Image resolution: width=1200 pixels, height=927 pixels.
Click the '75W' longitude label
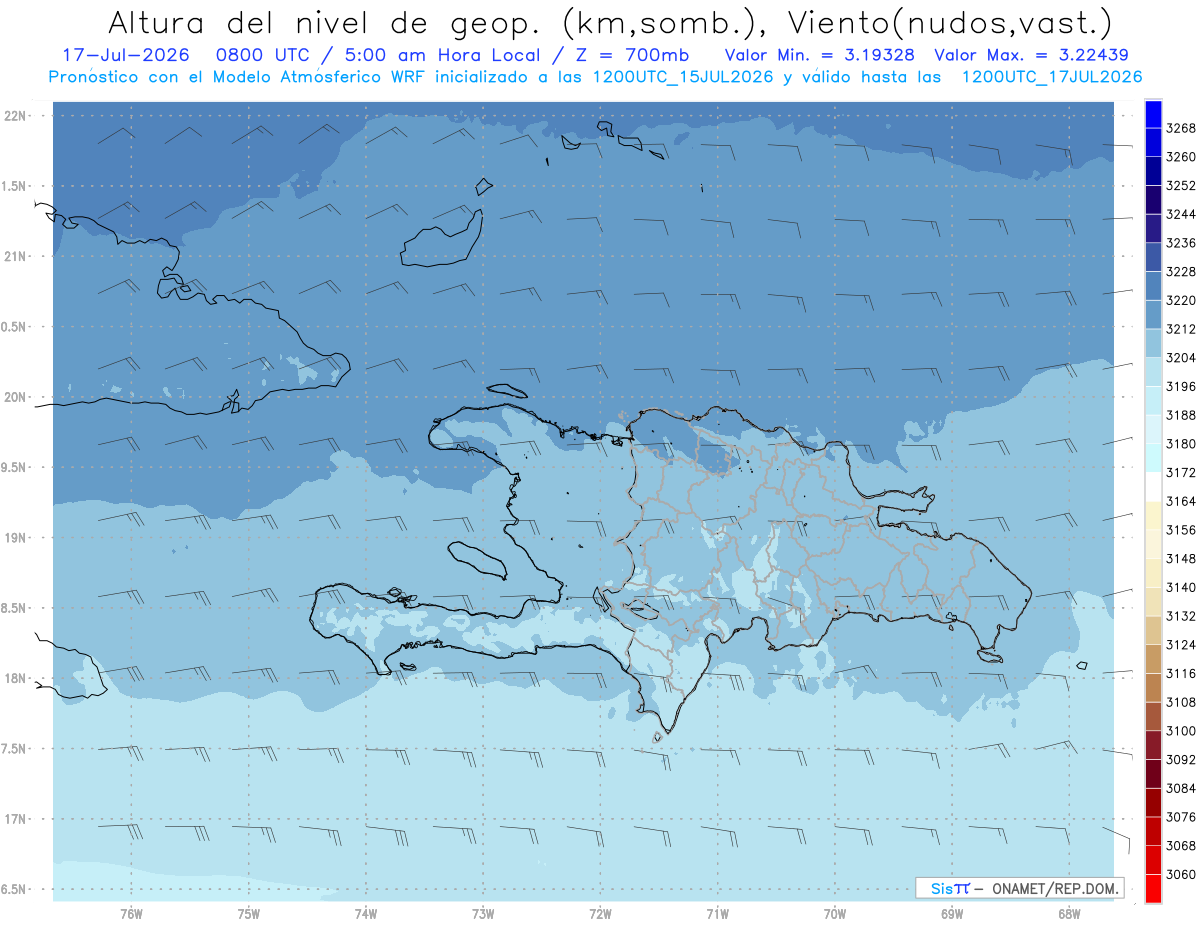click(249, 913)
